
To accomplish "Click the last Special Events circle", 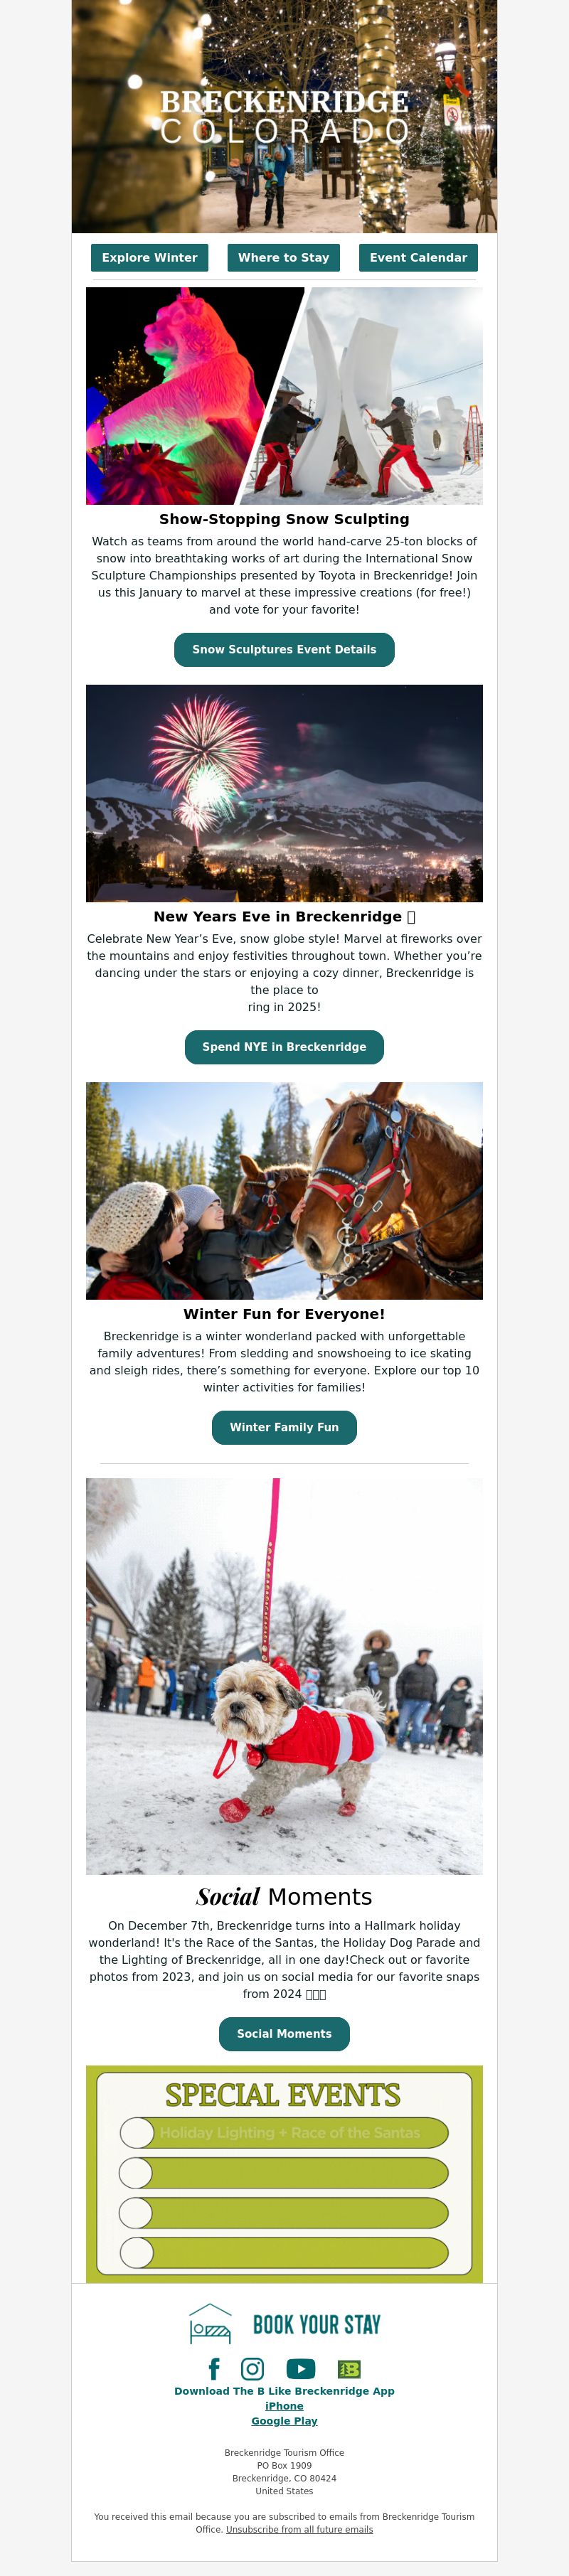I will [136, 2253].
